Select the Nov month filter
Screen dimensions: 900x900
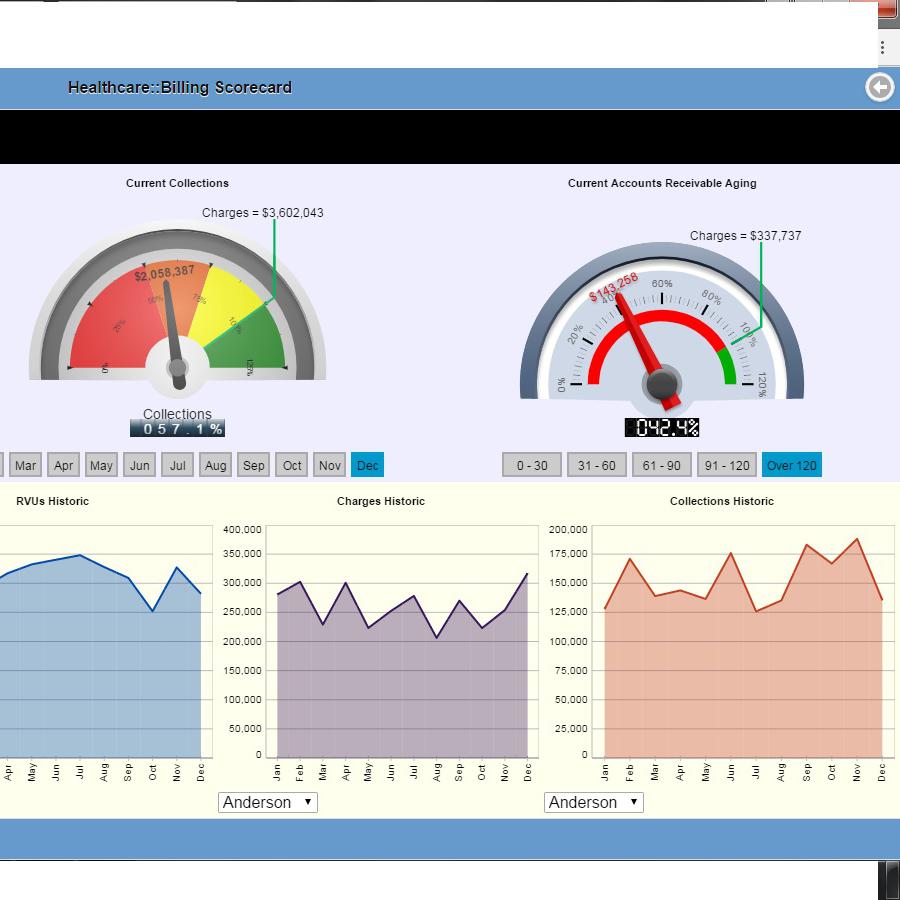click(329, 465)
